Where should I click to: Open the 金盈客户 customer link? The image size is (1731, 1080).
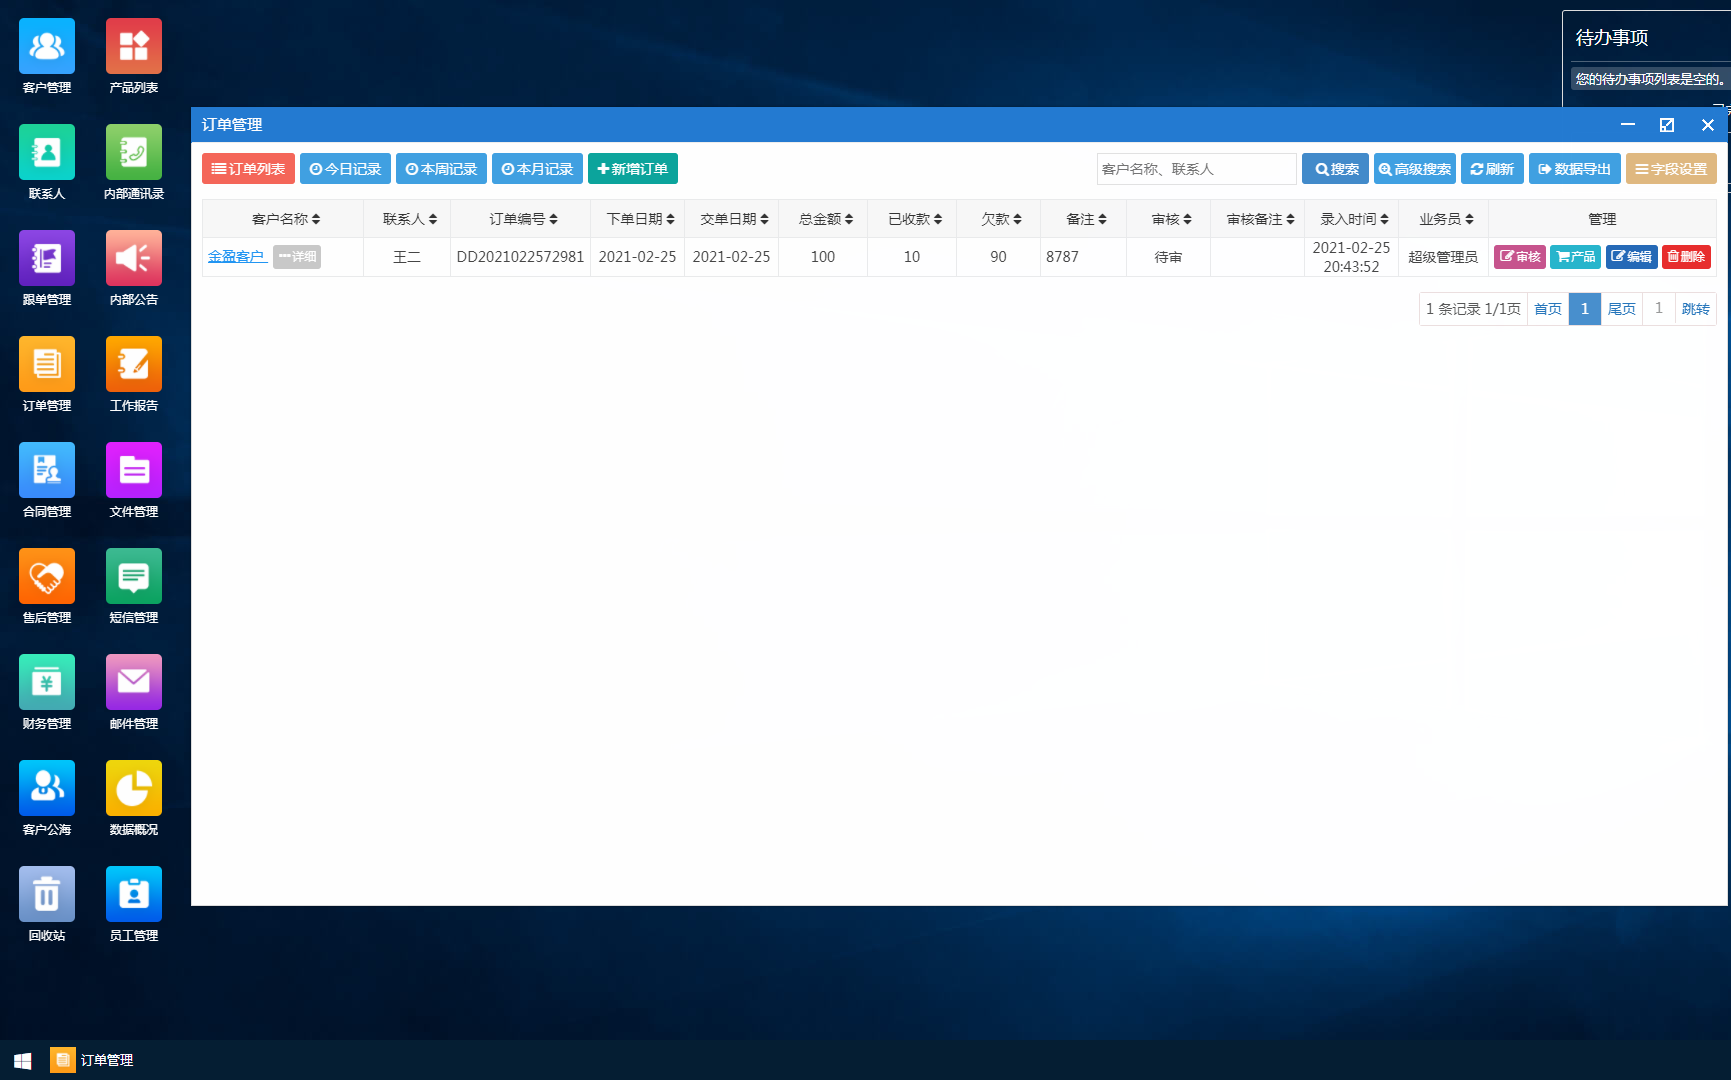236,257
